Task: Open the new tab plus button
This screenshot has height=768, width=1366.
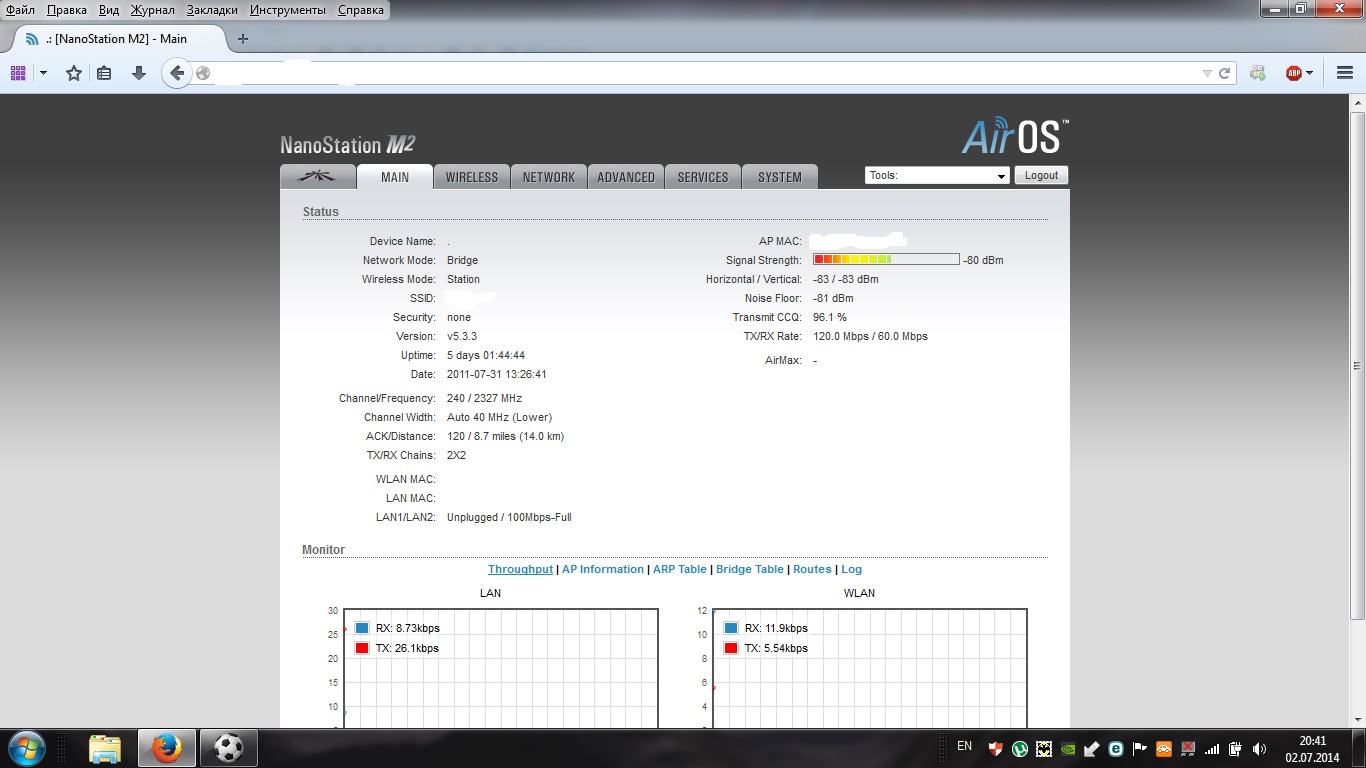Action: click(x=242, y=39)
